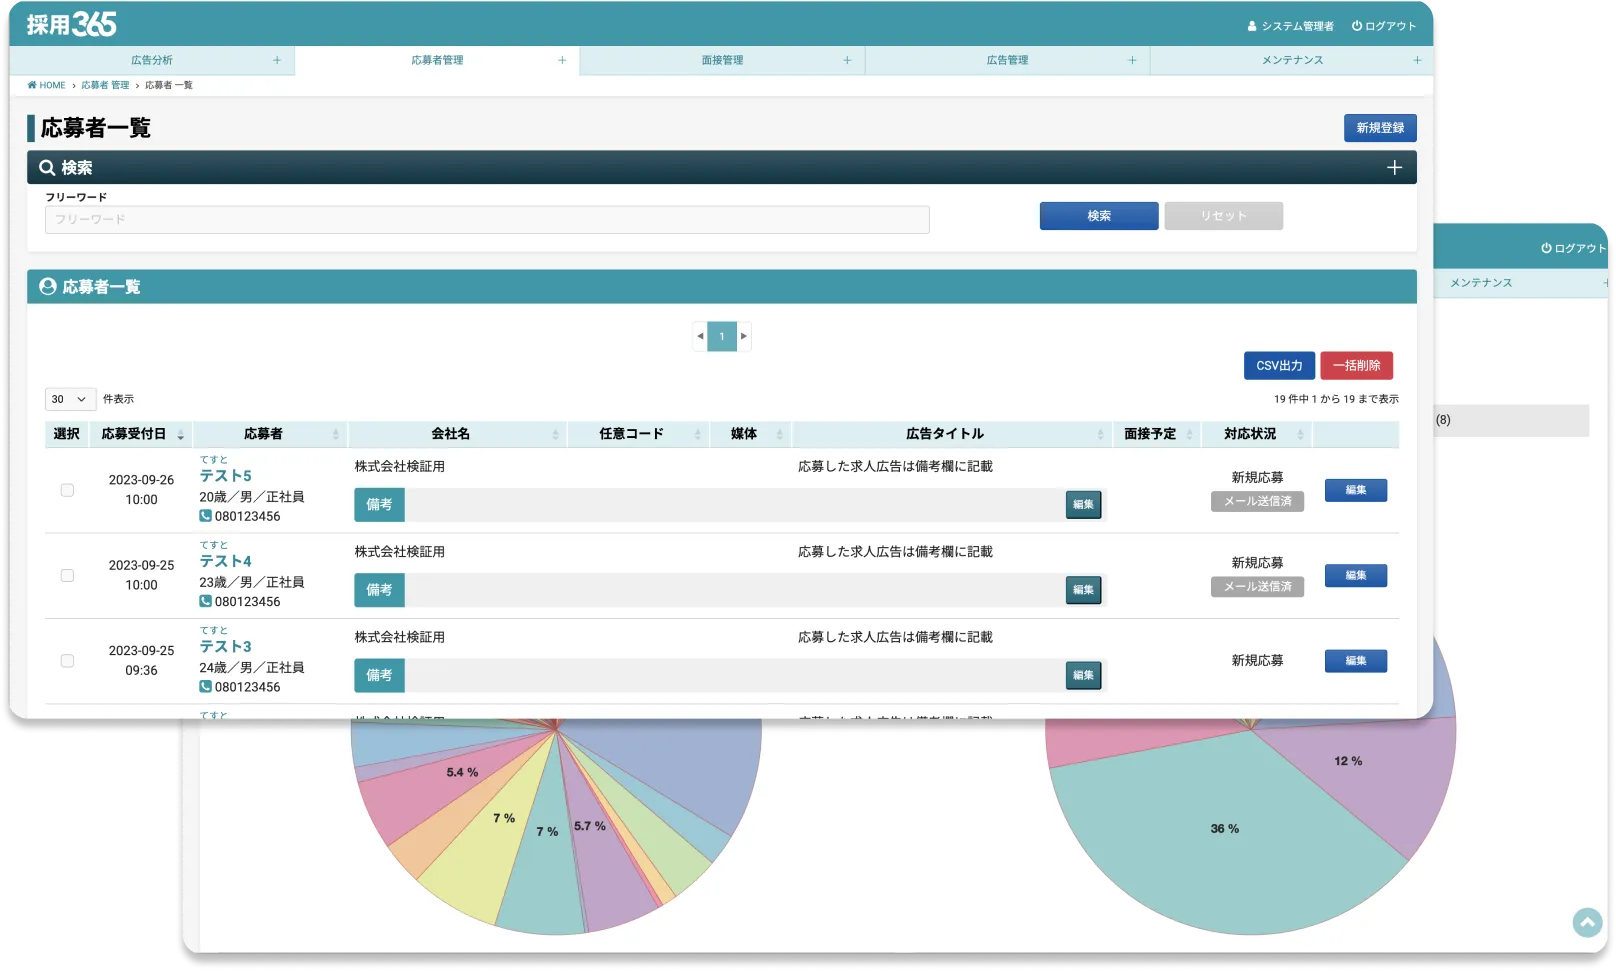Sort by 応募者 column arrow
Screen dimensions: 1616x971
pyautogui.click(x=336, y=435)
